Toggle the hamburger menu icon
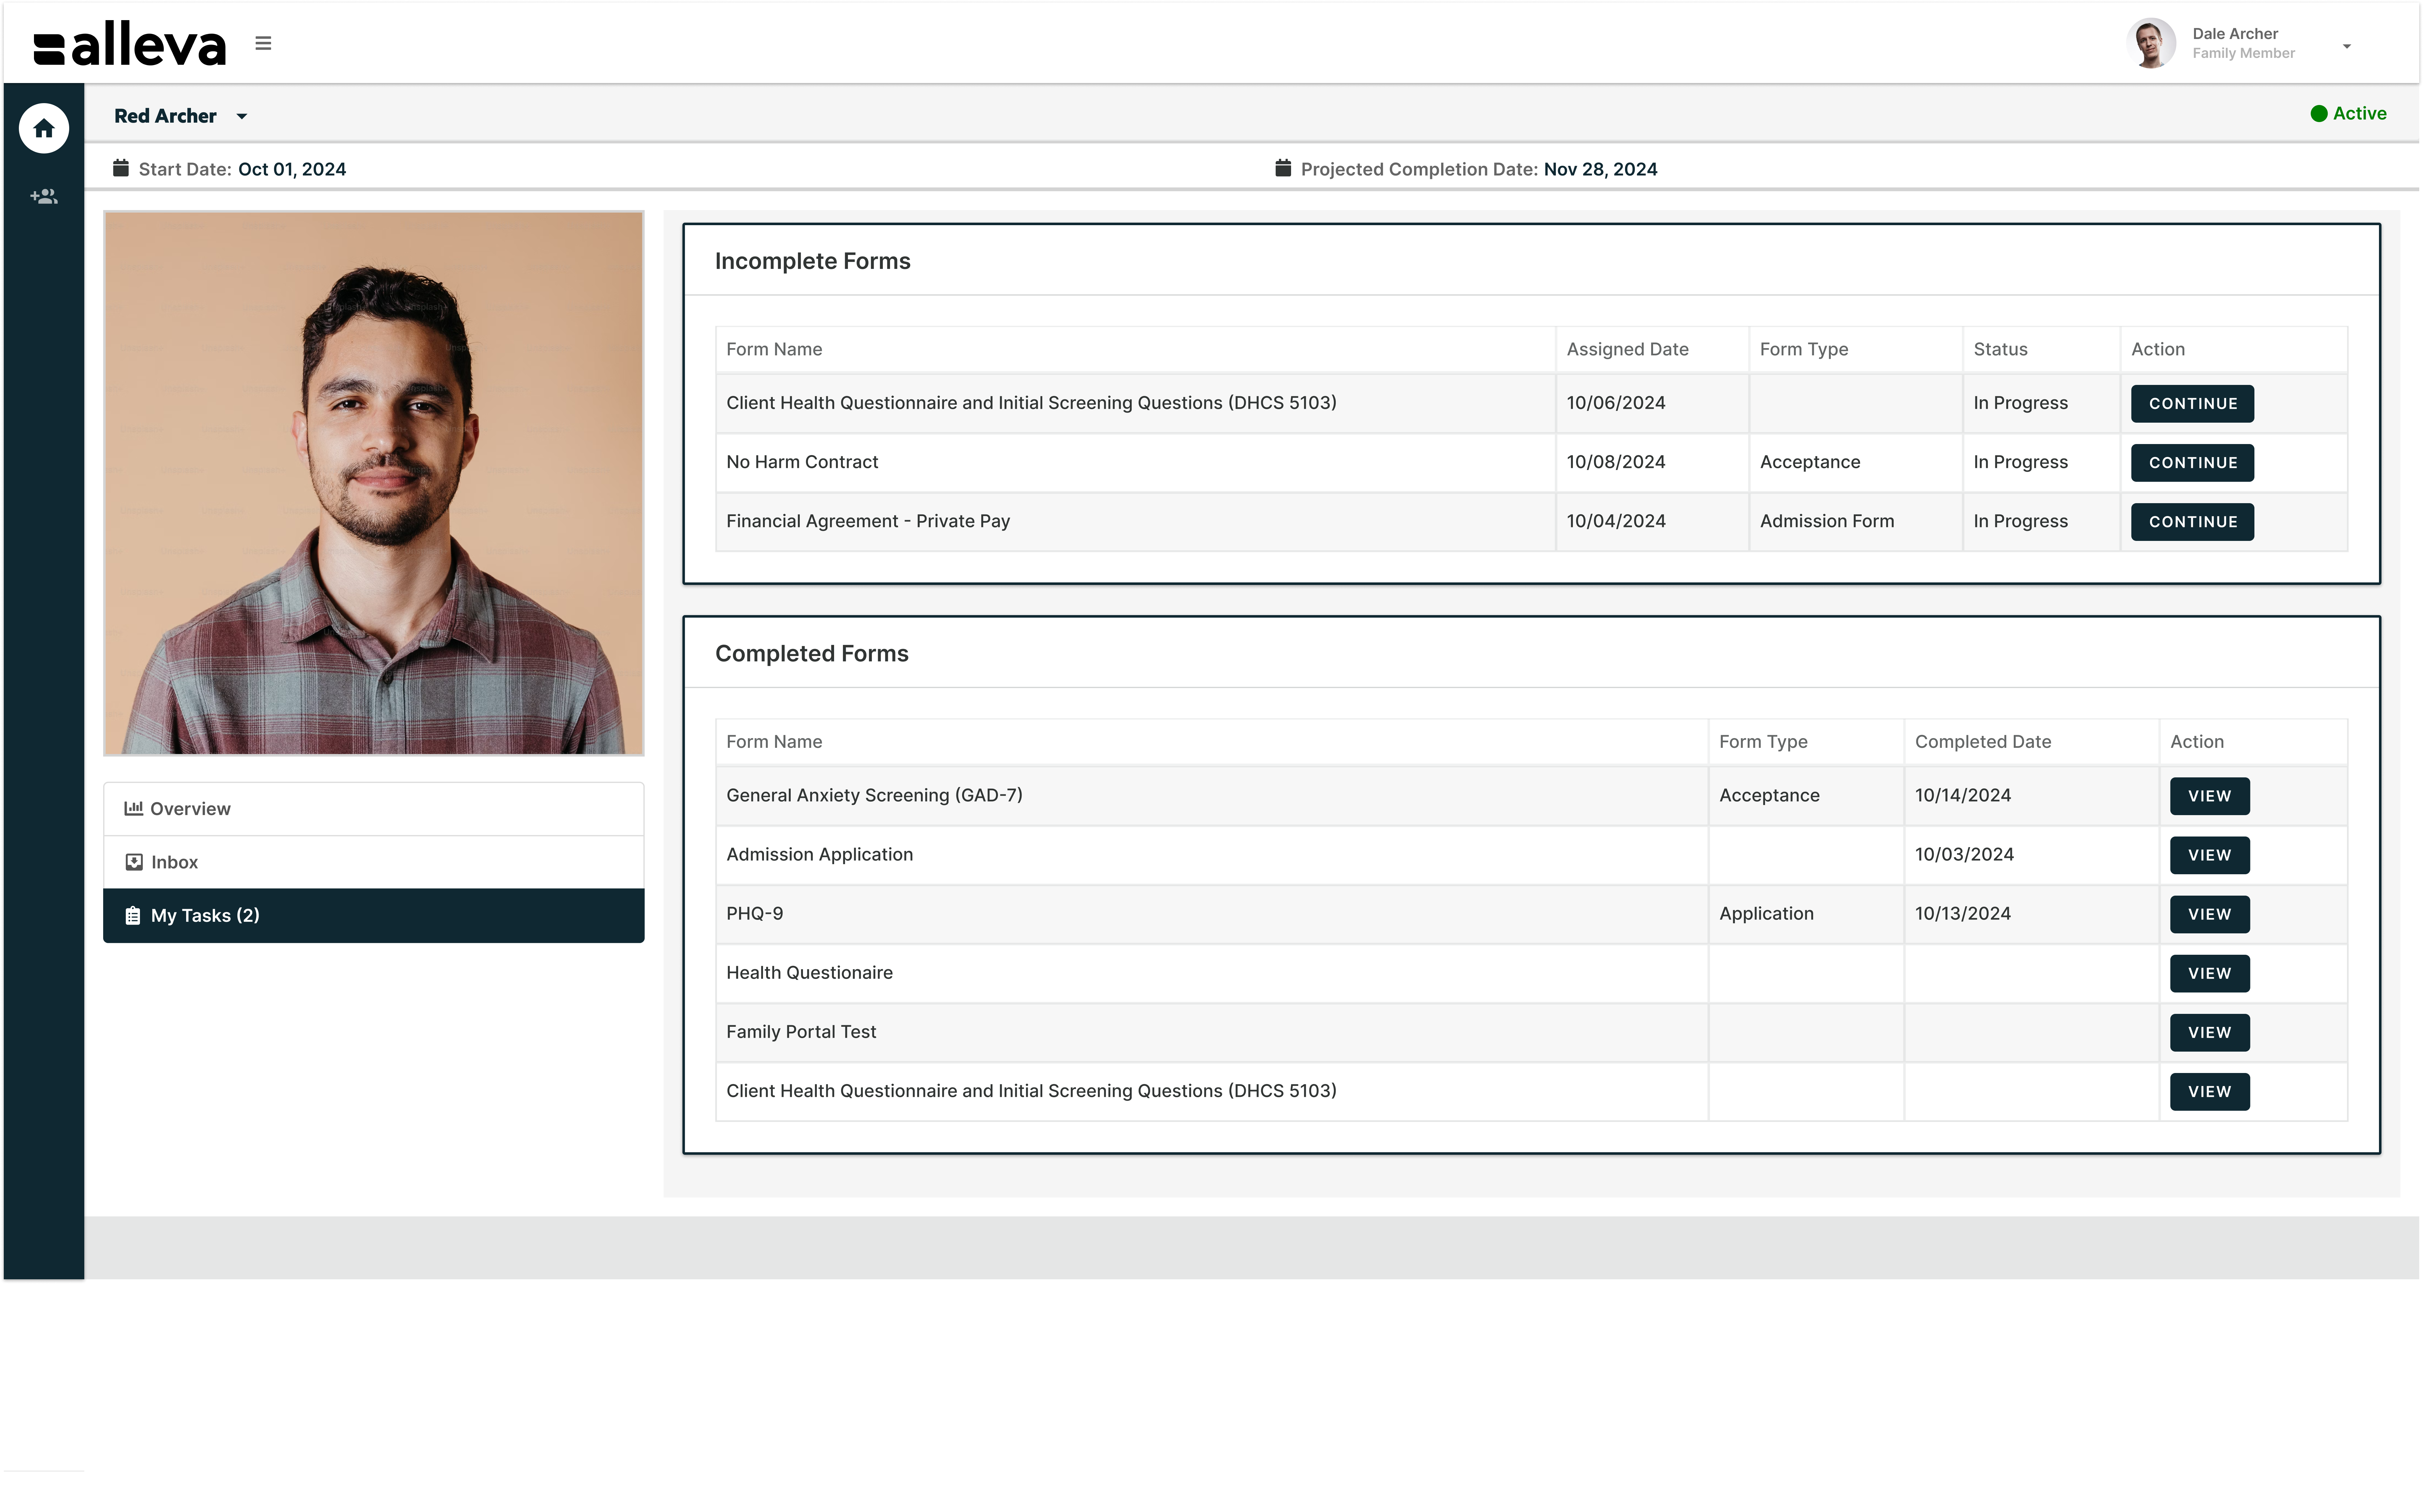This screenshot has height=1512, width=2423. [263, 43]
